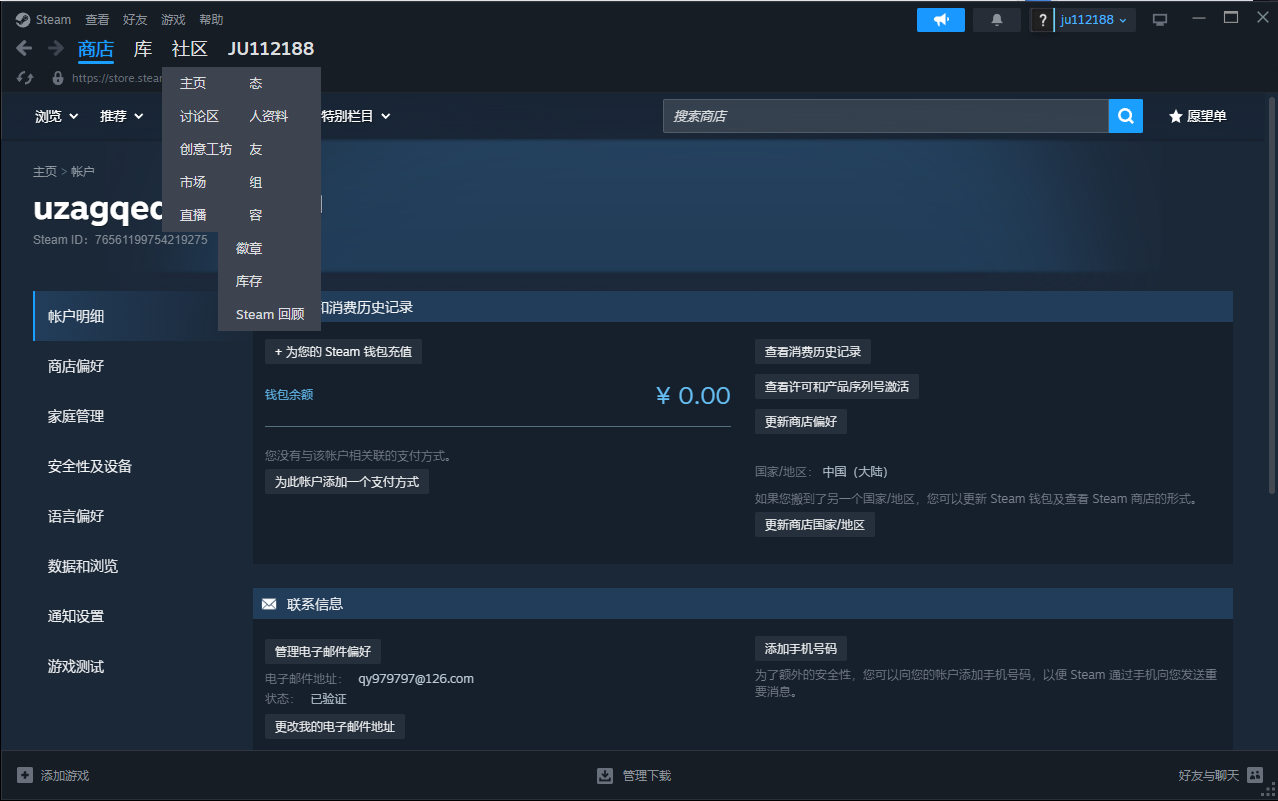
Task: Click the friends and chat icon
Action: click(1255, 775)
